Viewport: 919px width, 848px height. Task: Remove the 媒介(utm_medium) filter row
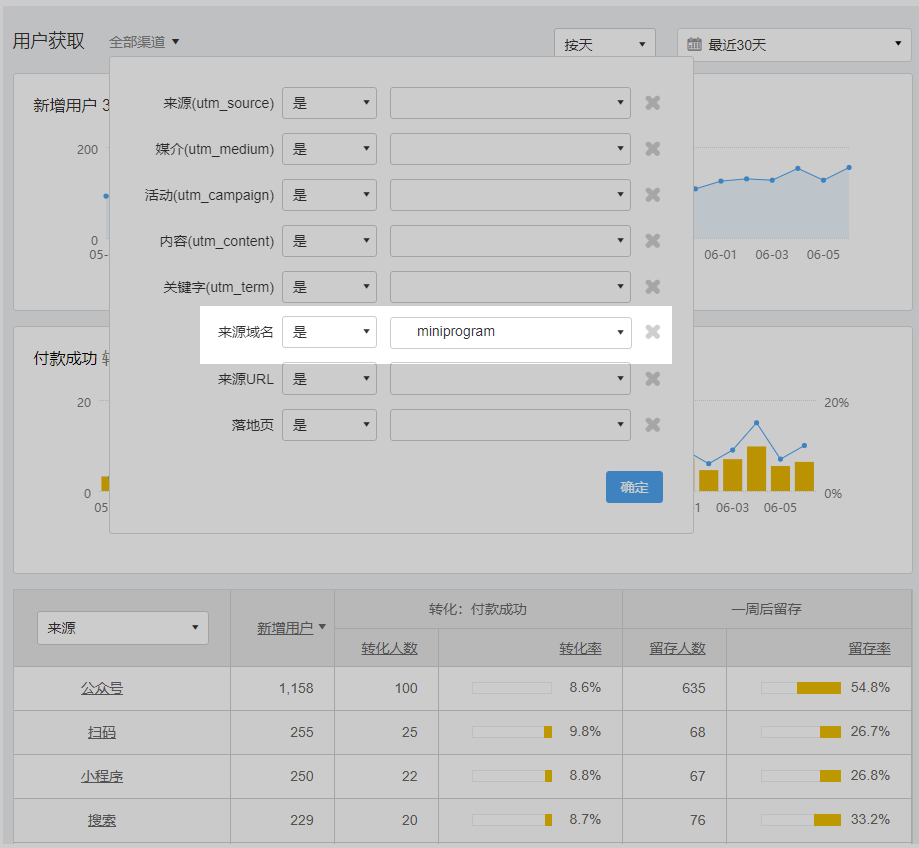tap(653, 148)
